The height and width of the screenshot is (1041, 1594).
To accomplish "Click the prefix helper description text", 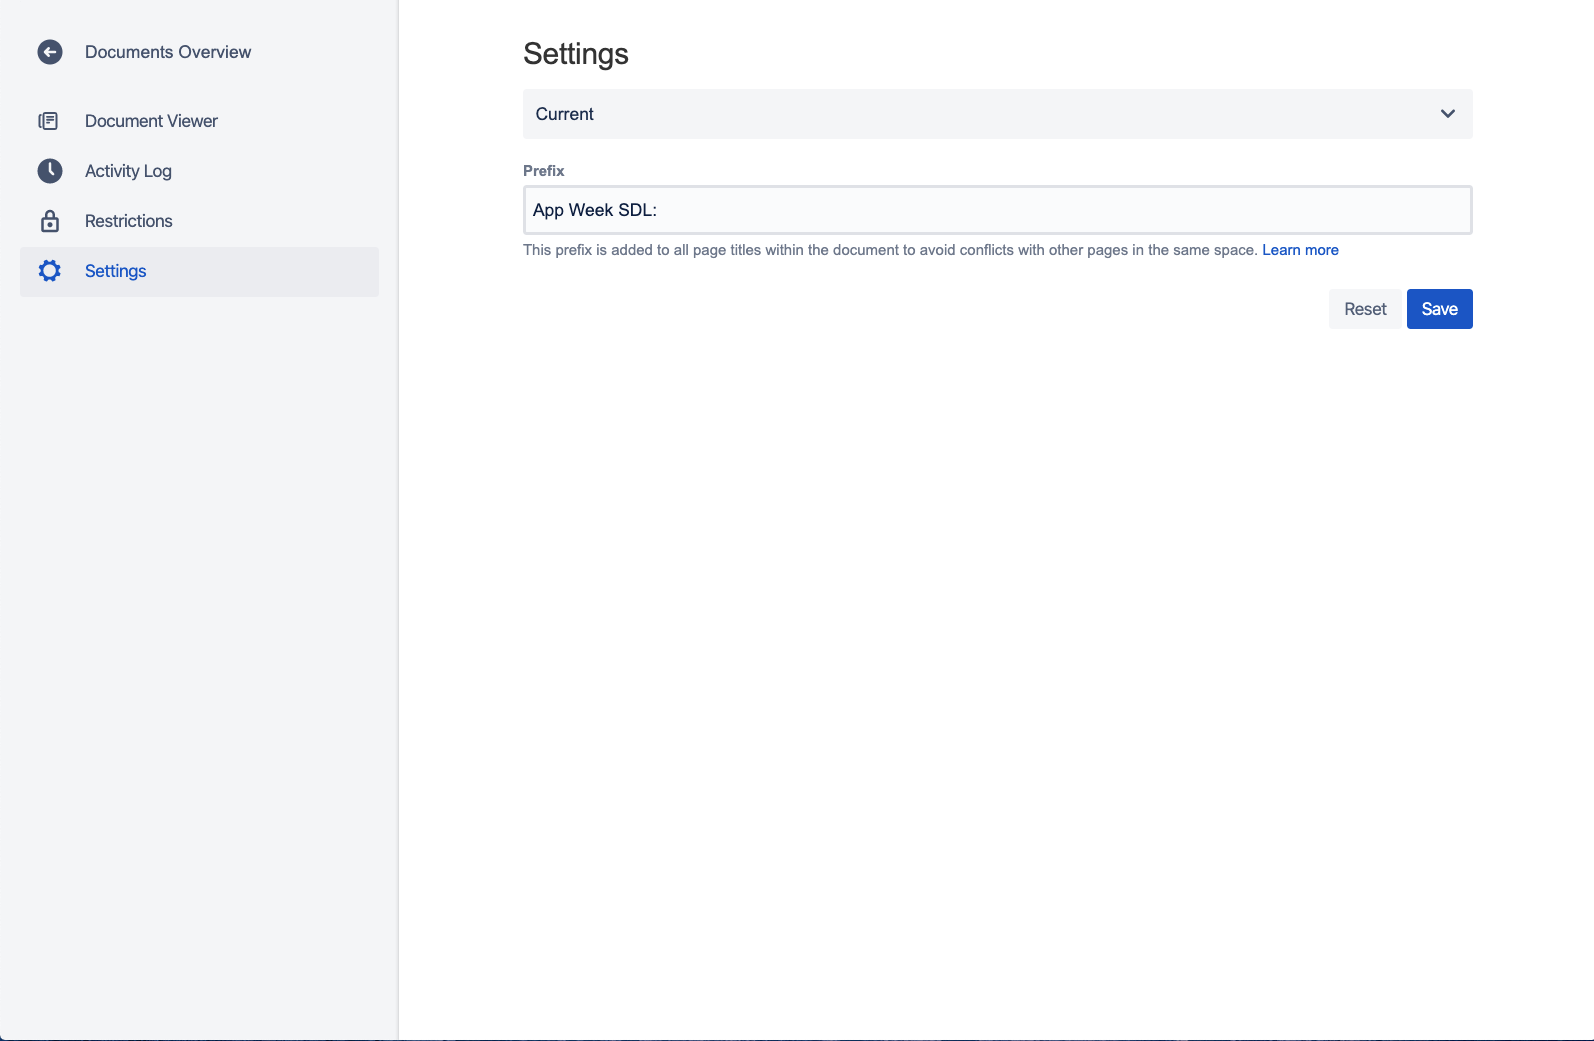I will (889, 250).
